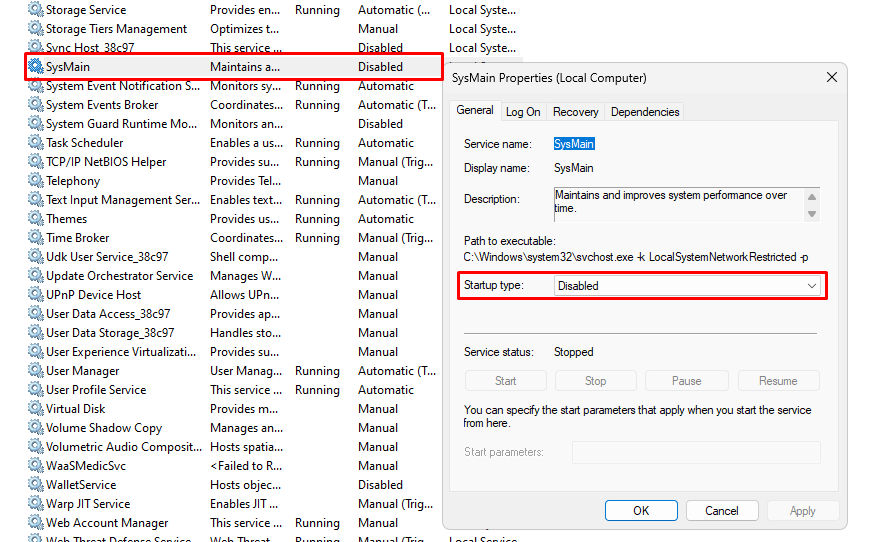Click the gear icon beside Storage Service

coord(36,9)
